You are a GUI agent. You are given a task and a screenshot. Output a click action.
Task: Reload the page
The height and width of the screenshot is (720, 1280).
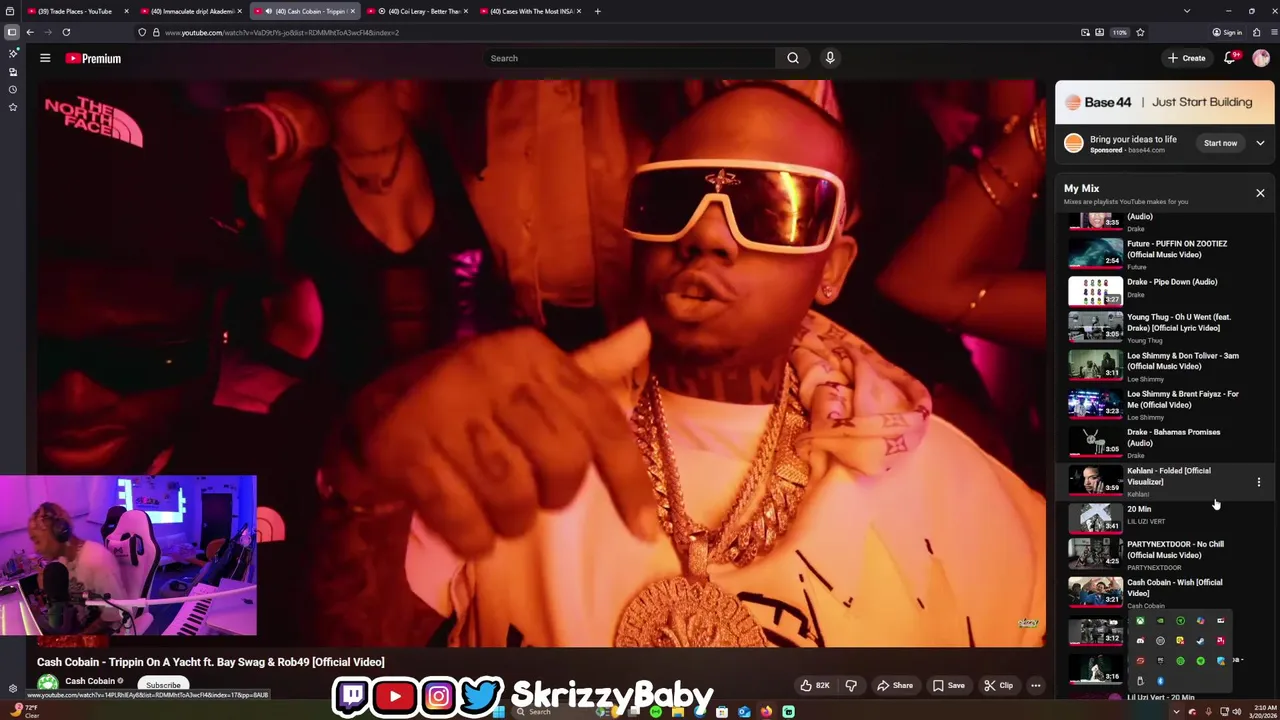point(66,32)
